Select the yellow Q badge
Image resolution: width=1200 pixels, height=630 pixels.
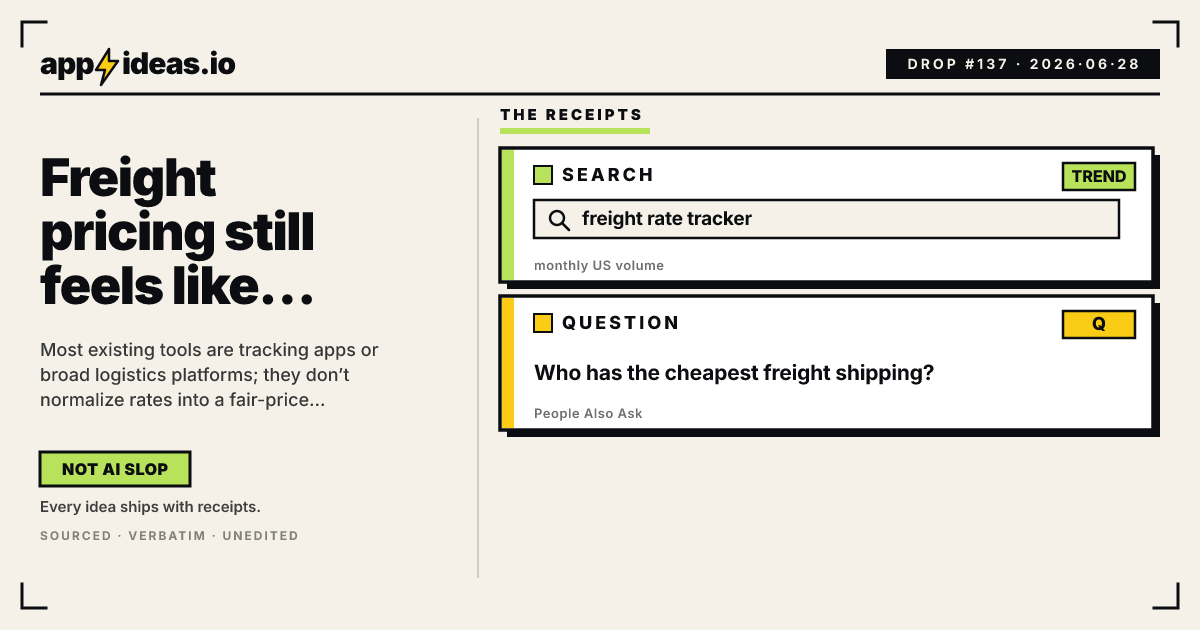[x=1098, y=324]
